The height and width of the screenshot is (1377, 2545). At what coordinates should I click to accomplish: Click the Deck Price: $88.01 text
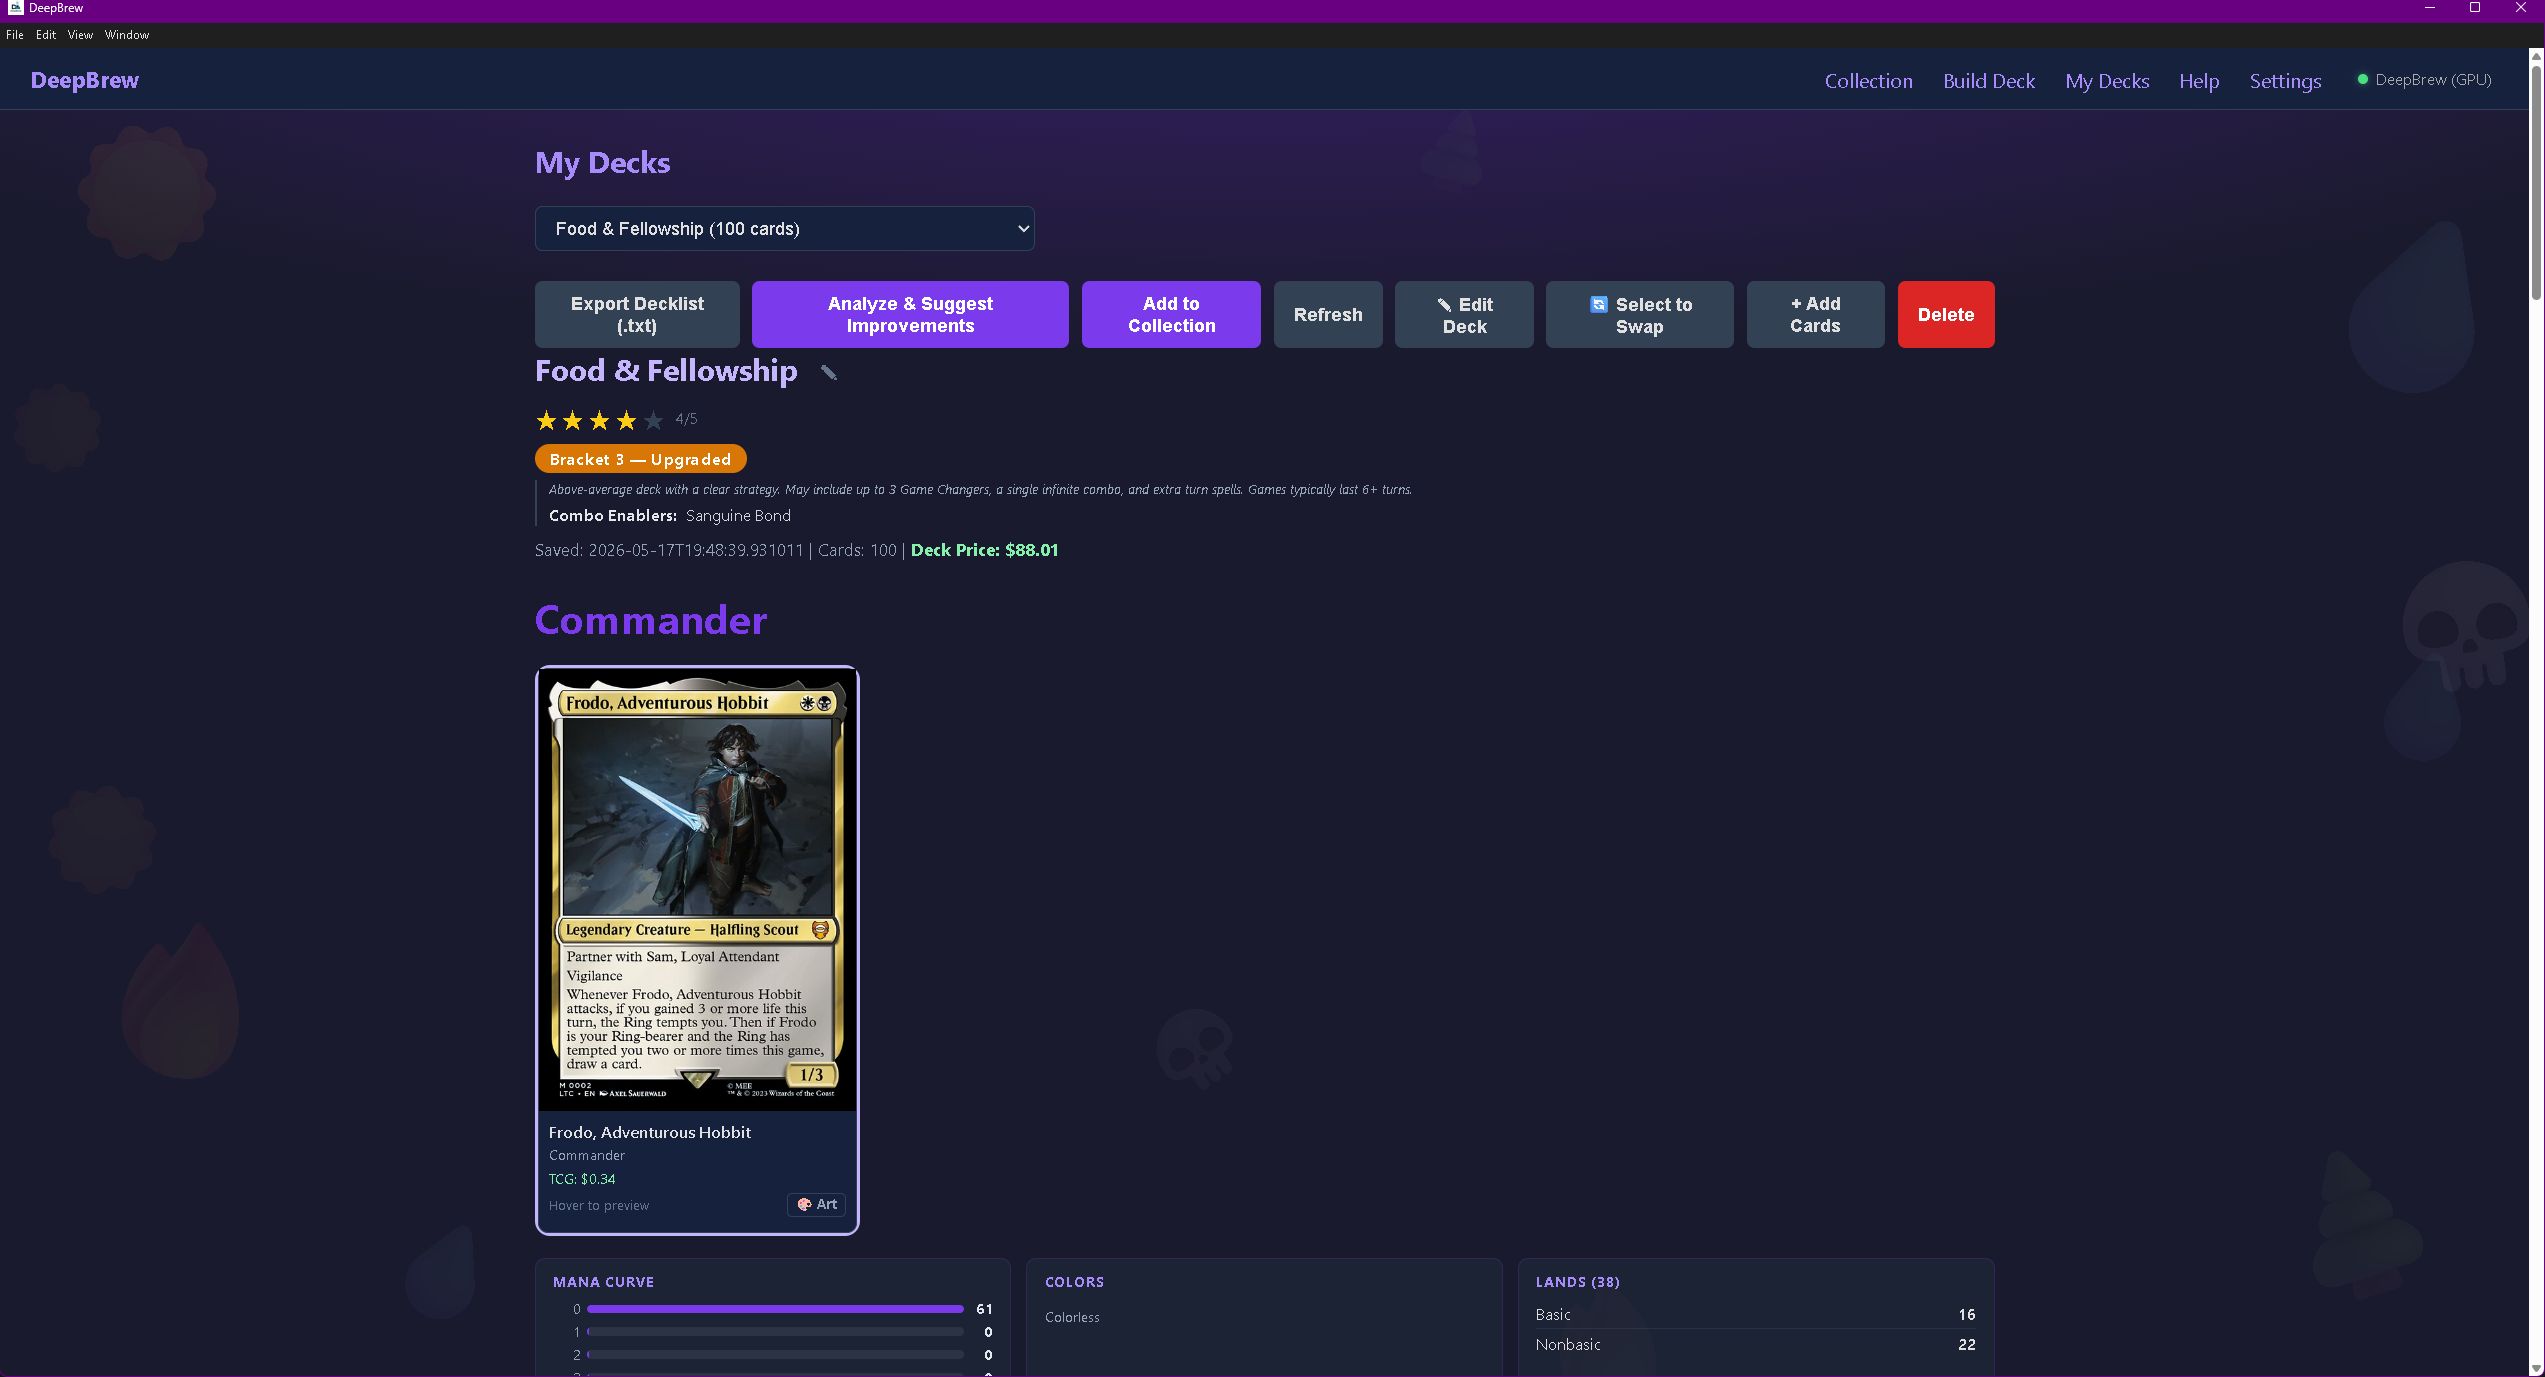(x=984, y=550)
